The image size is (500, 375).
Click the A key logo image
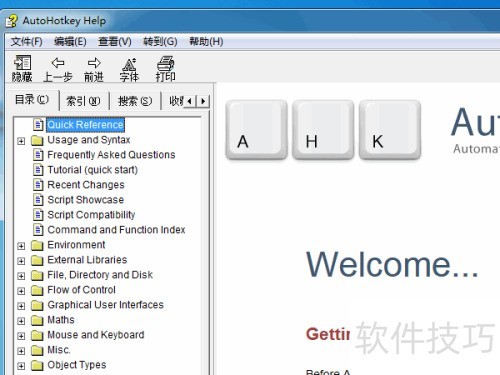pos(256,130)
